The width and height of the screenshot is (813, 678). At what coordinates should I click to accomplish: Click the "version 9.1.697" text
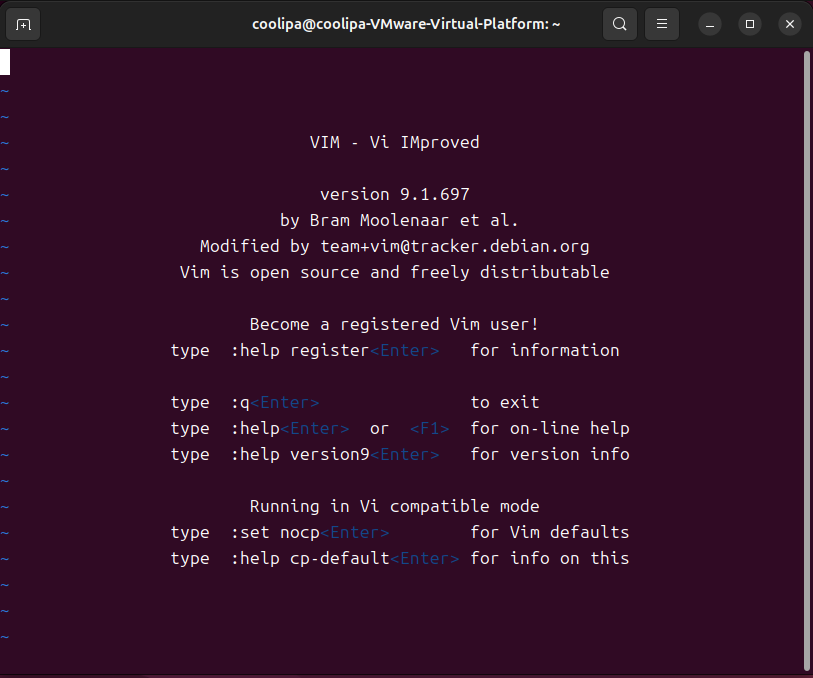[x=395, y=194]
